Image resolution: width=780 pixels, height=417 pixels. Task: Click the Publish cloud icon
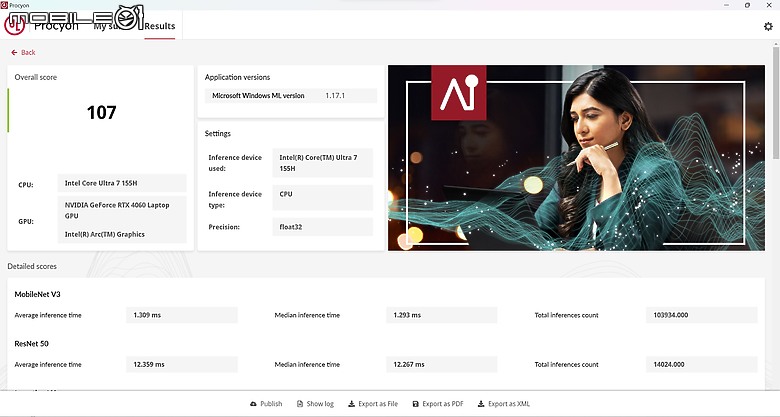coord(253,404)
